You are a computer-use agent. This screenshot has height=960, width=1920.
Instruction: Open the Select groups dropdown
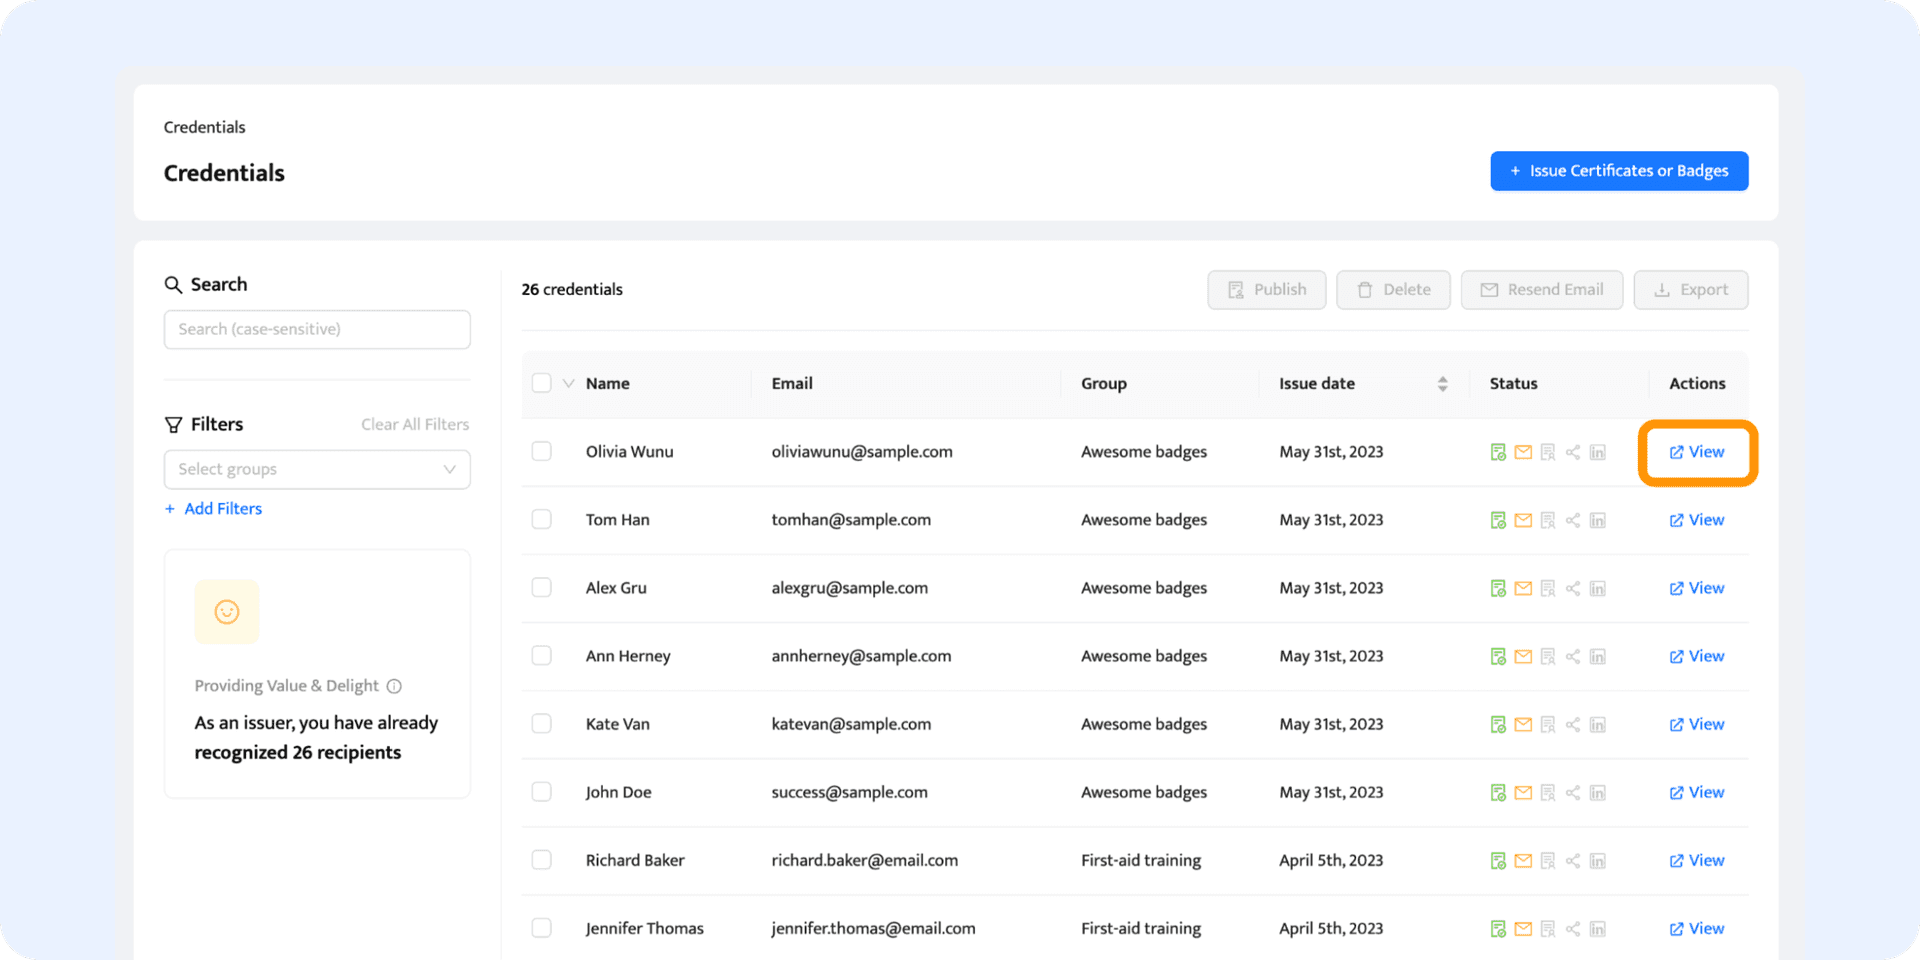click(x=317, y=469)
